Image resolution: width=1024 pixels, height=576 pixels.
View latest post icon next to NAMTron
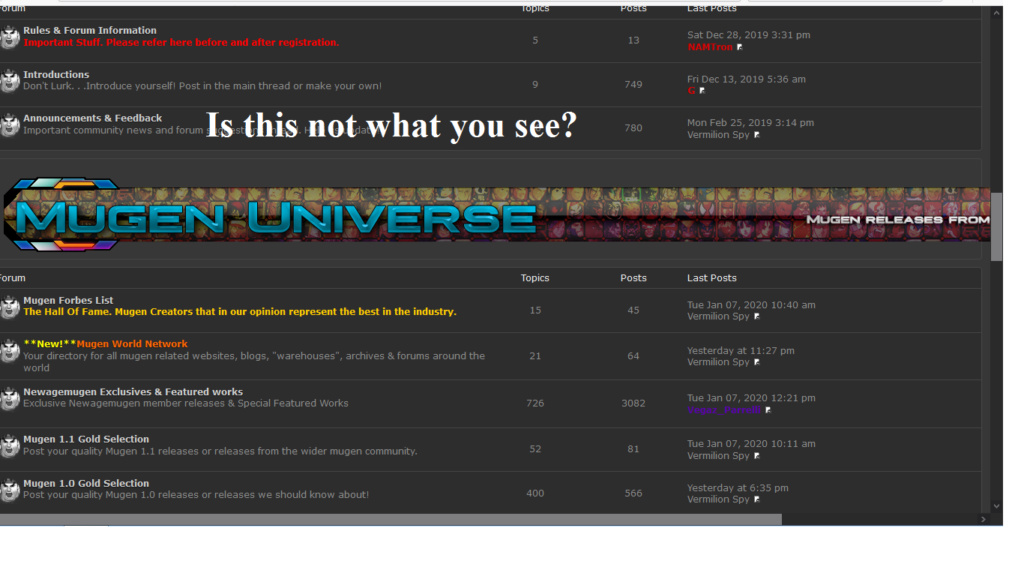[739, 47]
